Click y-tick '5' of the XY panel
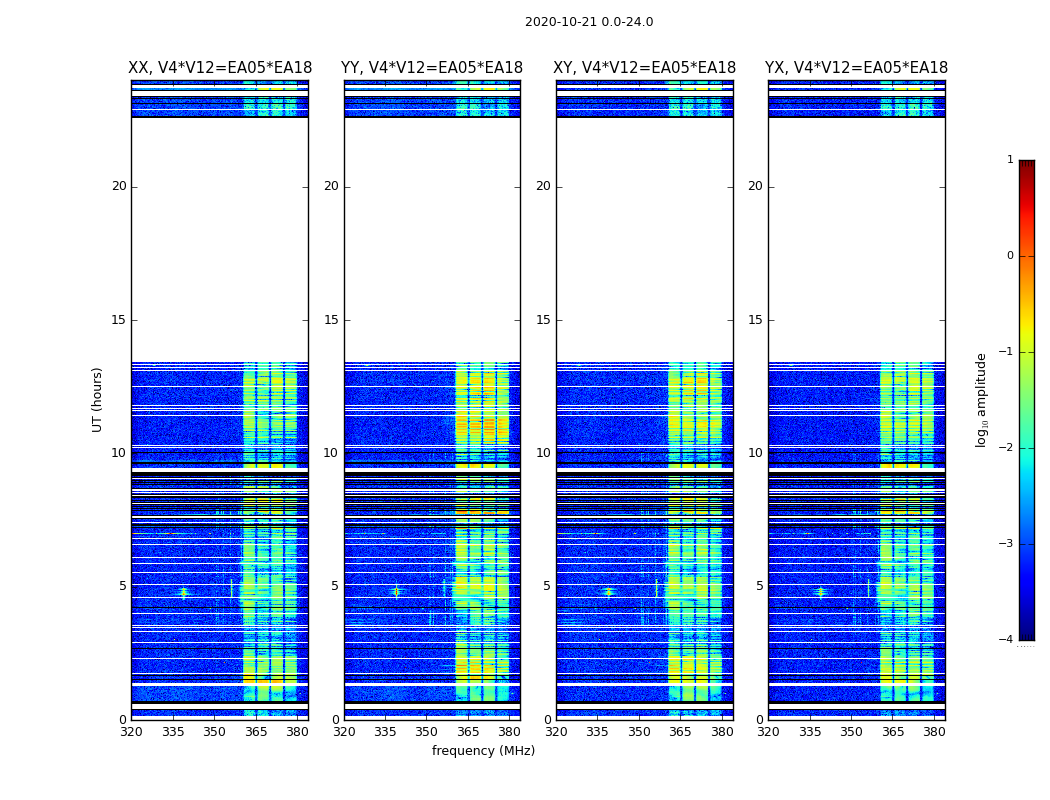1050x800 pixels. [547, 586]
